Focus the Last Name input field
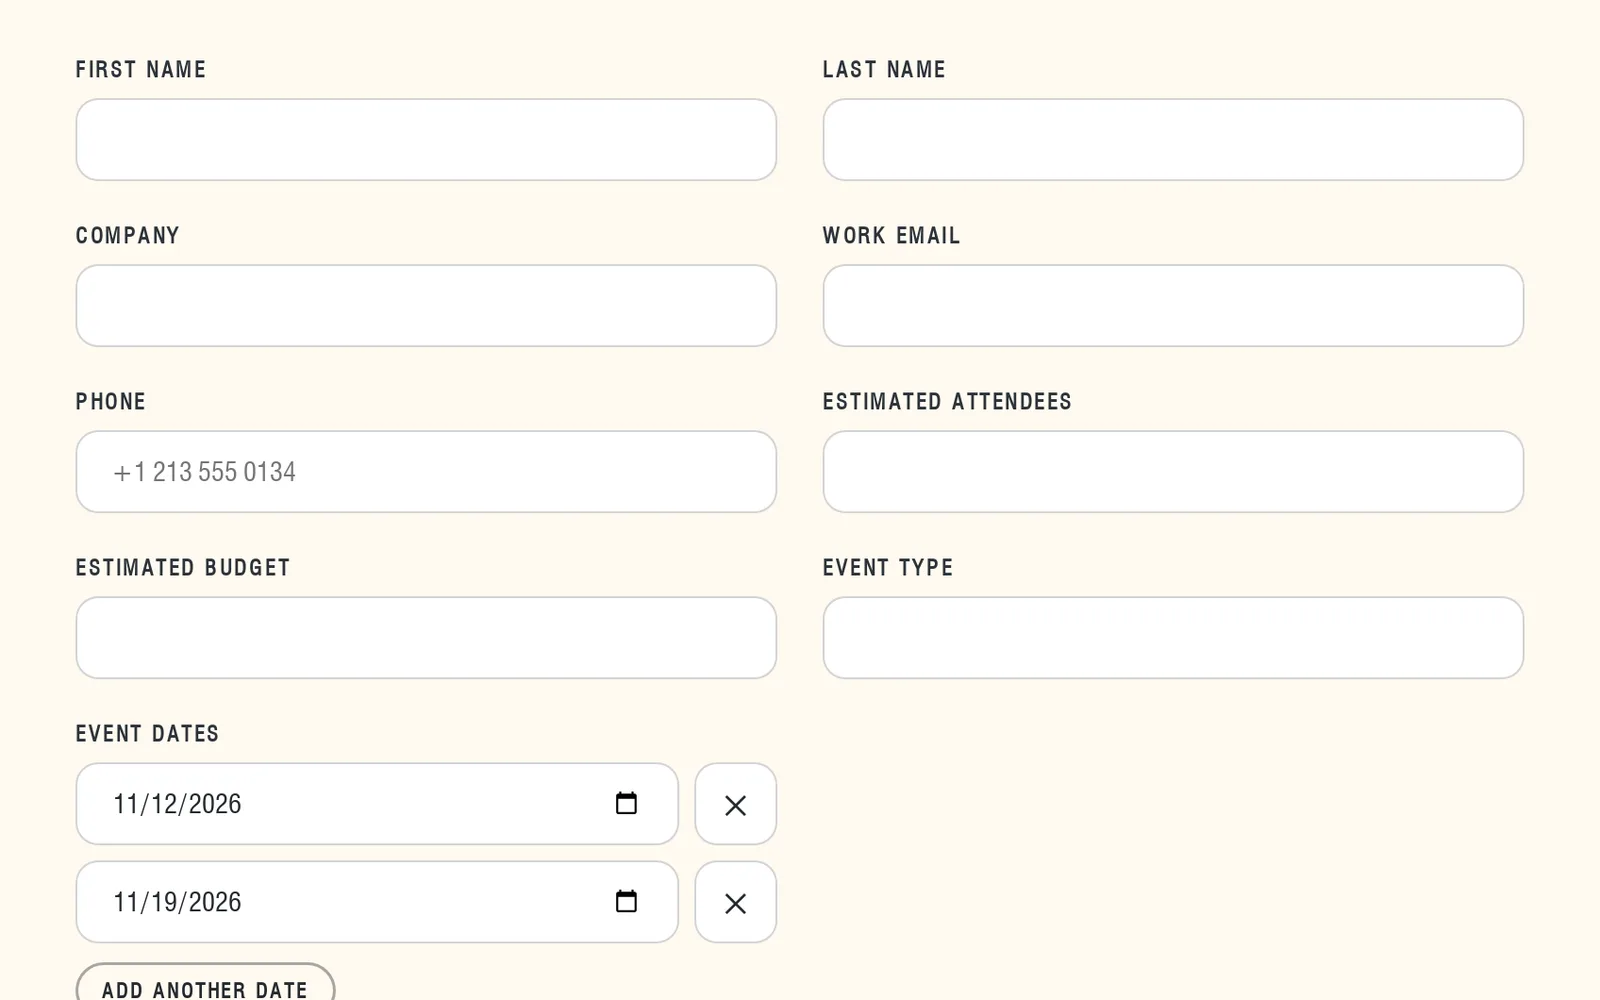Image resolution: width=1600 pixels, height=1000 pixels. [1173, 140]
